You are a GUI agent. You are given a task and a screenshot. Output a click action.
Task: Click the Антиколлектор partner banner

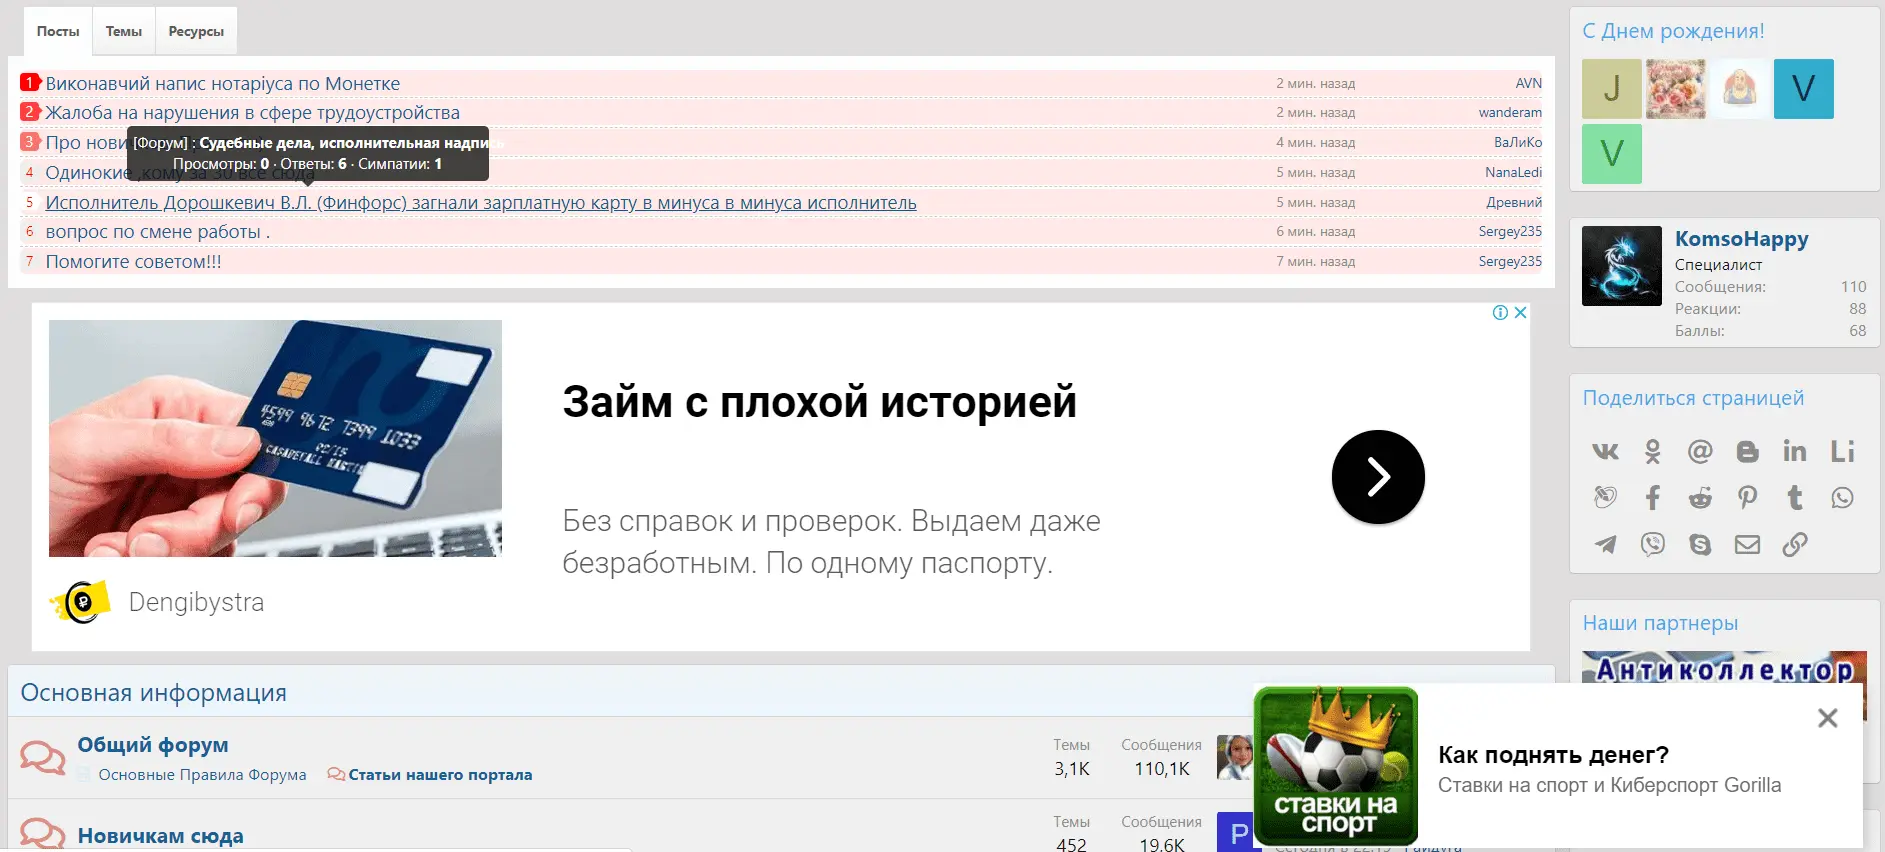(1724, 667)
